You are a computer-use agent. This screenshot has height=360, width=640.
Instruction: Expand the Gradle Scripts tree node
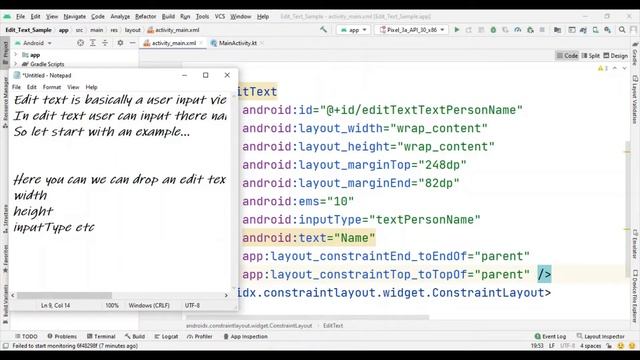(x=16, y=64)
